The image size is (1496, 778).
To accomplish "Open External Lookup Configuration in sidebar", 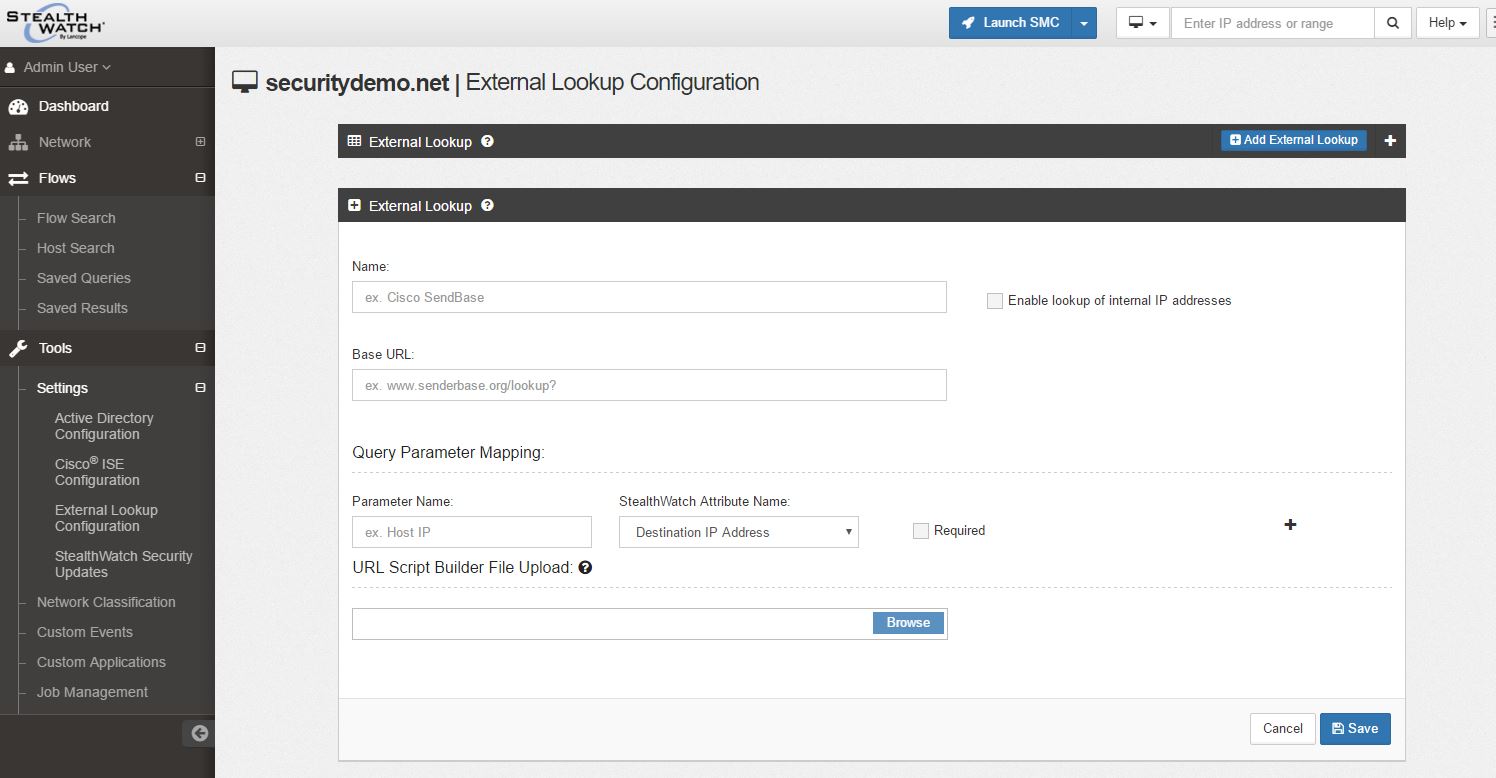I will [106, 518].
